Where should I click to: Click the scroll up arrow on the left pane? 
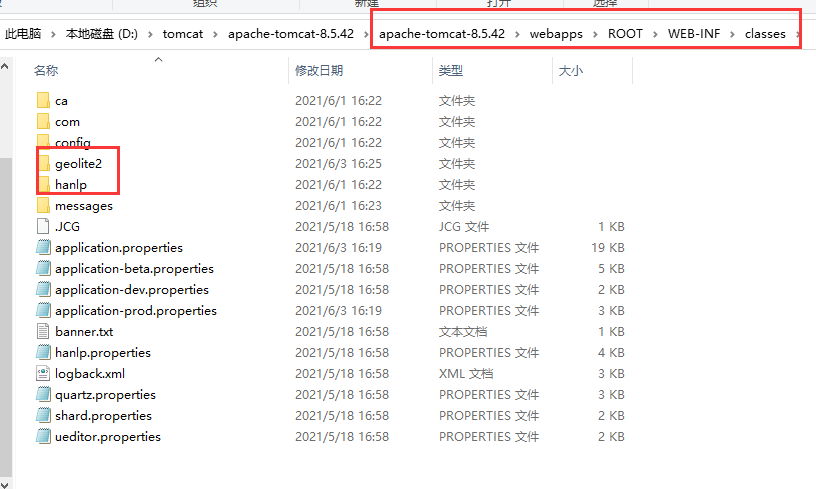pyautogui.click(x=5, y=66)
